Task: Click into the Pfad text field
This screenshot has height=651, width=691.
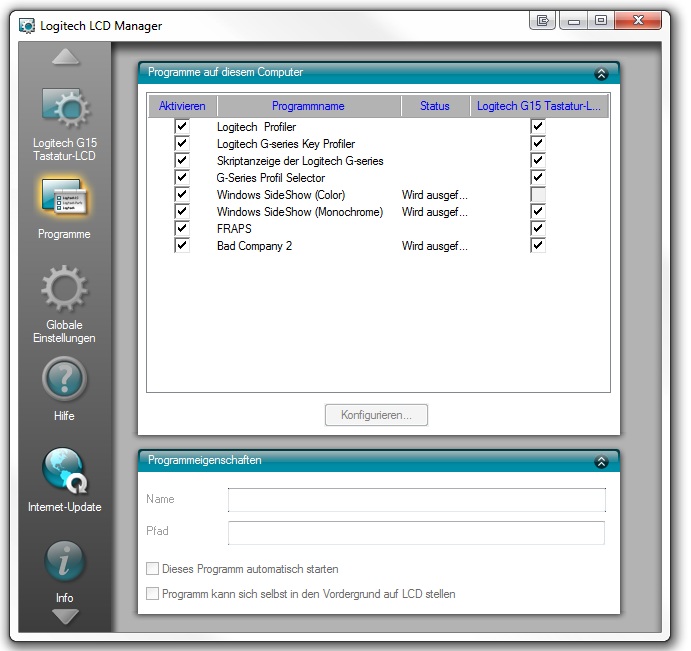Action: tap(416, 532)
